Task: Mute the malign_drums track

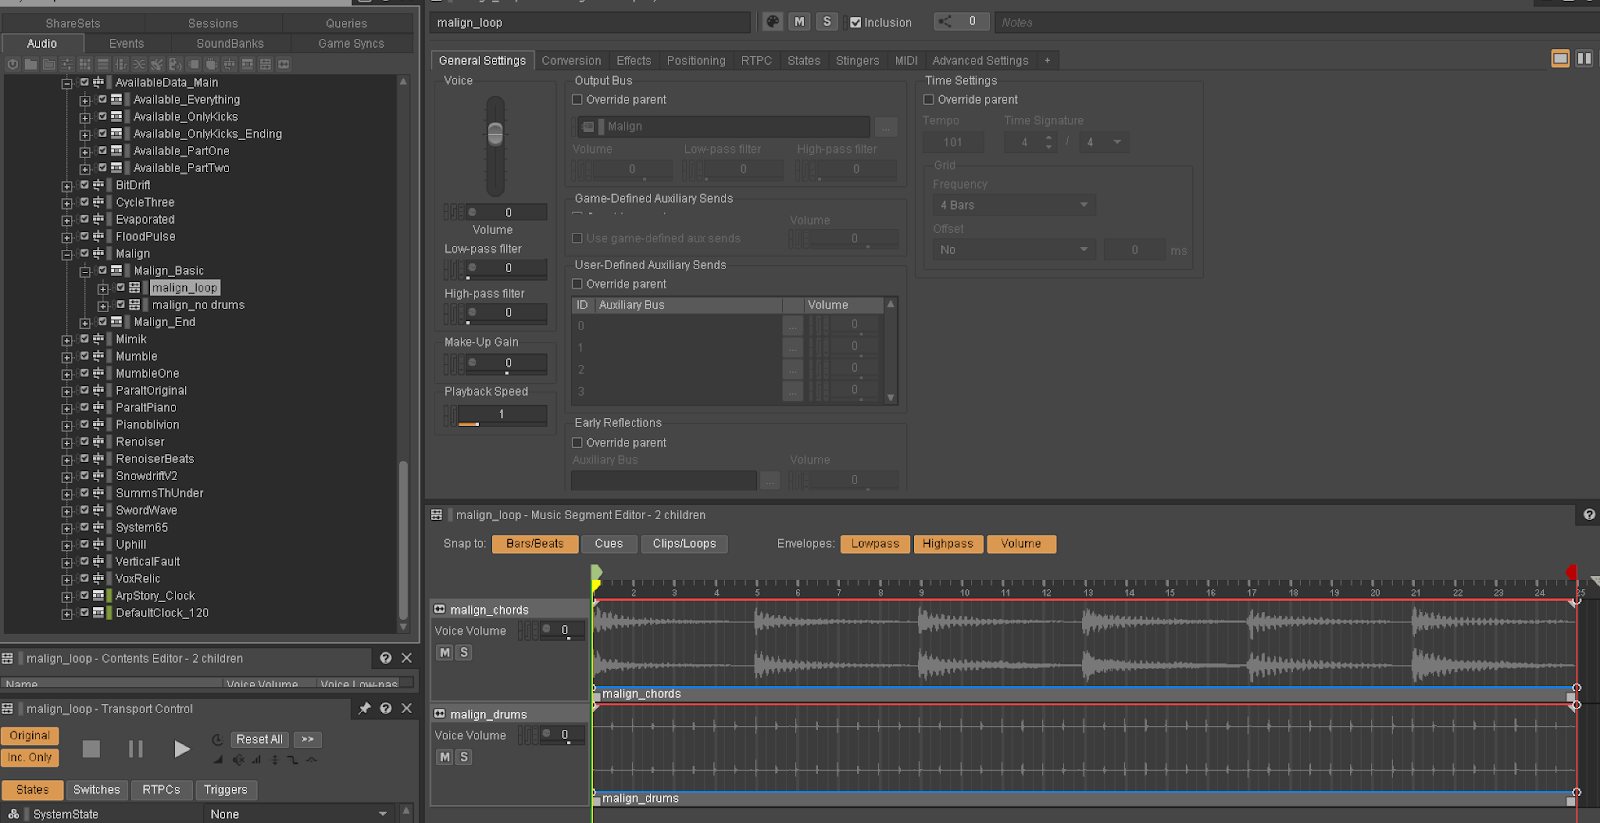Action: click(x=444, y=757)
